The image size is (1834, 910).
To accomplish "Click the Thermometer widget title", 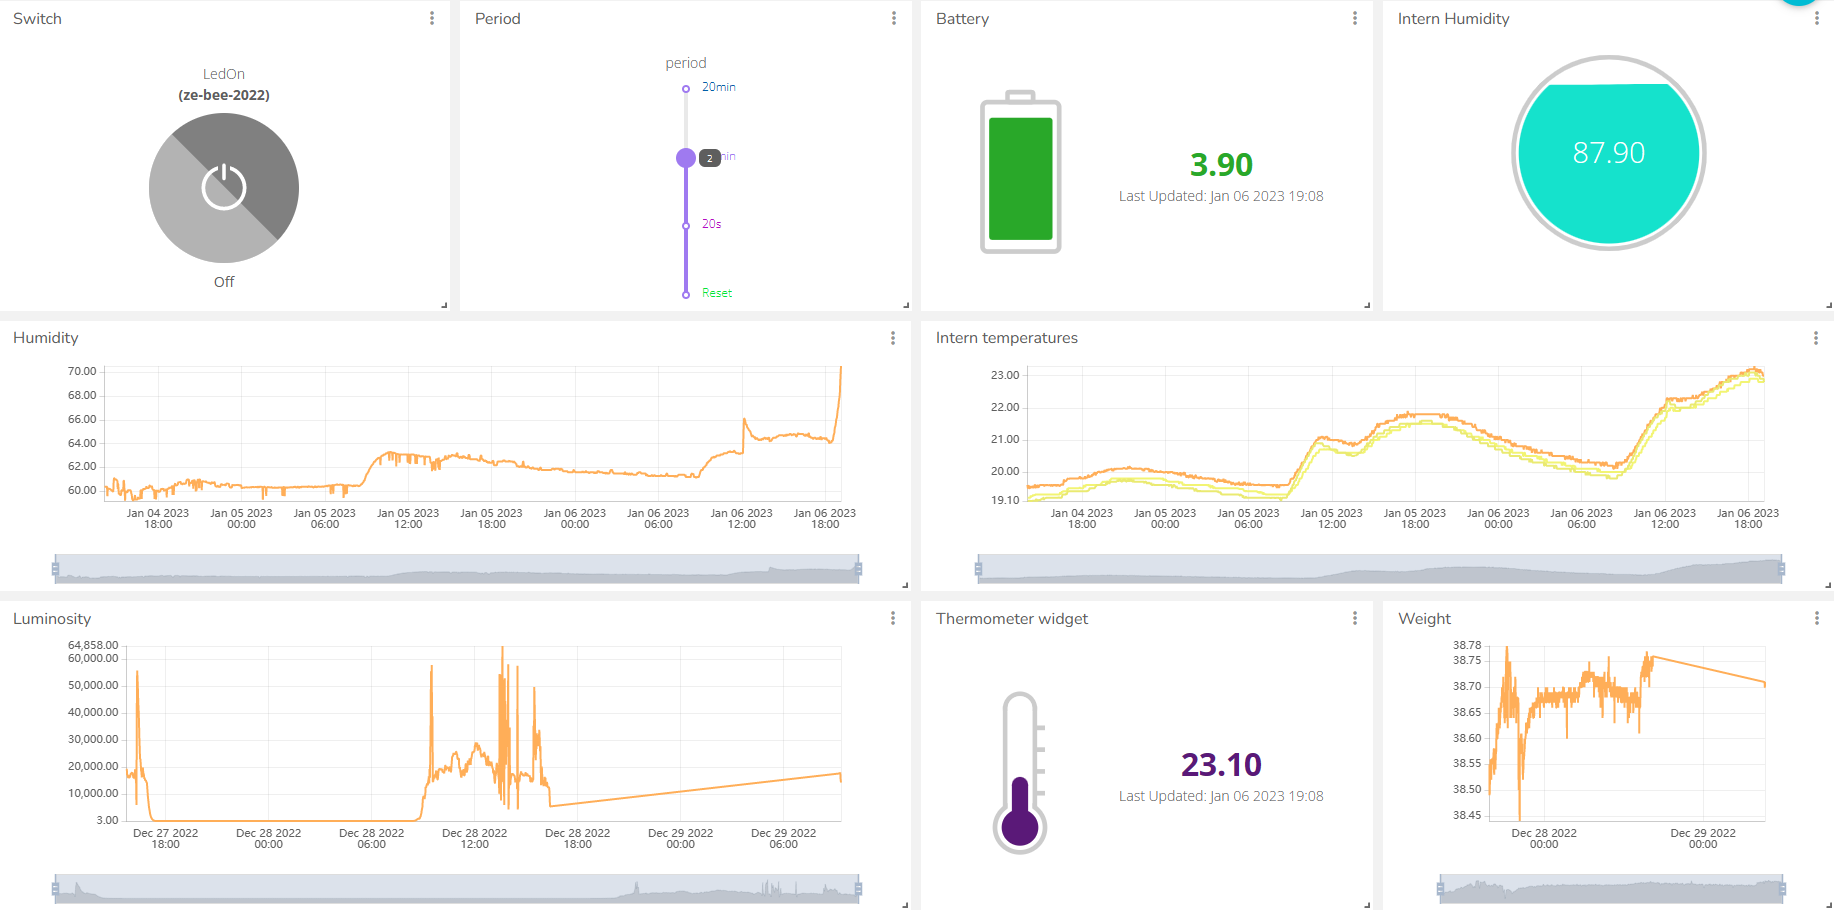I will click(x=1012, y=619).
